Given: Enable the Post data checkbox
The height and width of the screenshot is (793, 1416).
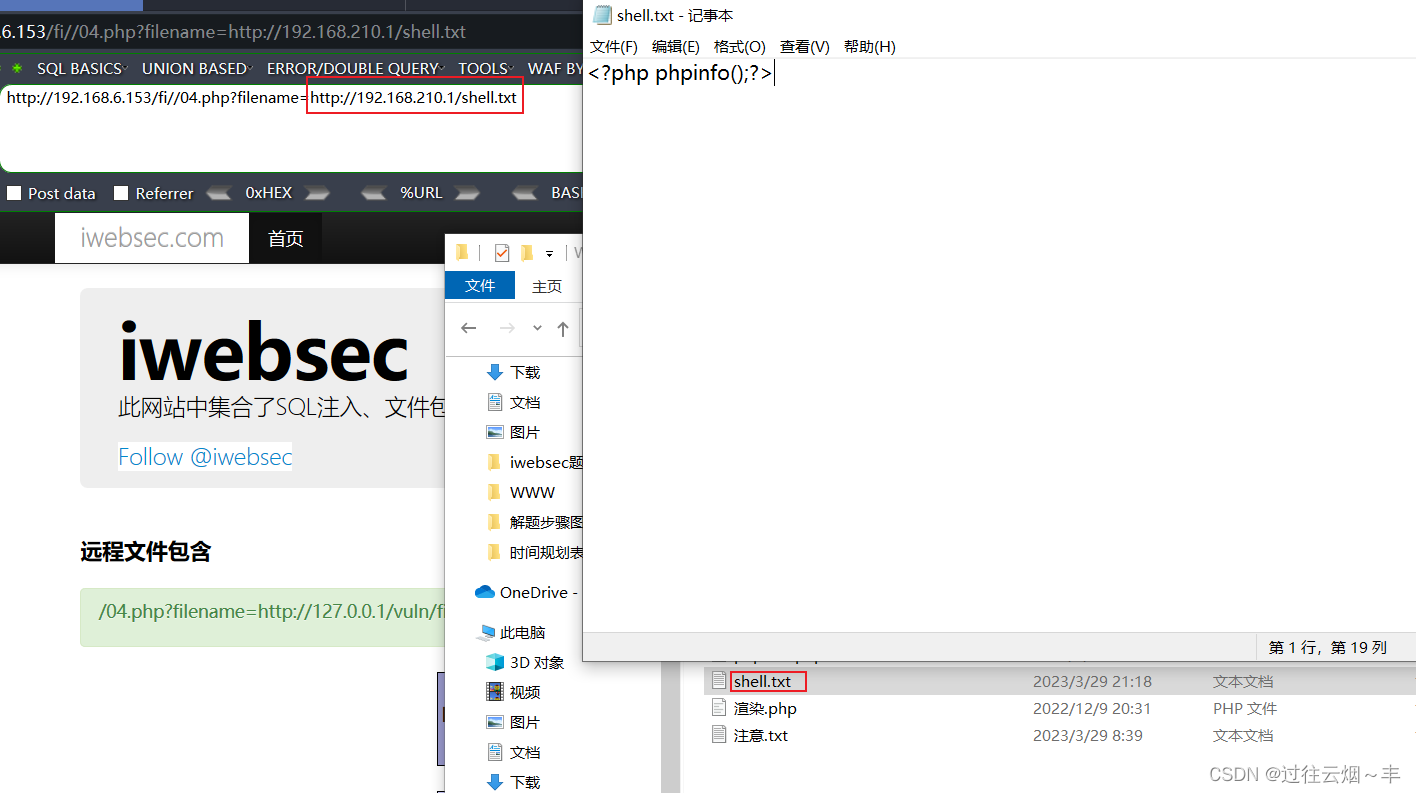Looking at the screenshot, I should (14, 193).
